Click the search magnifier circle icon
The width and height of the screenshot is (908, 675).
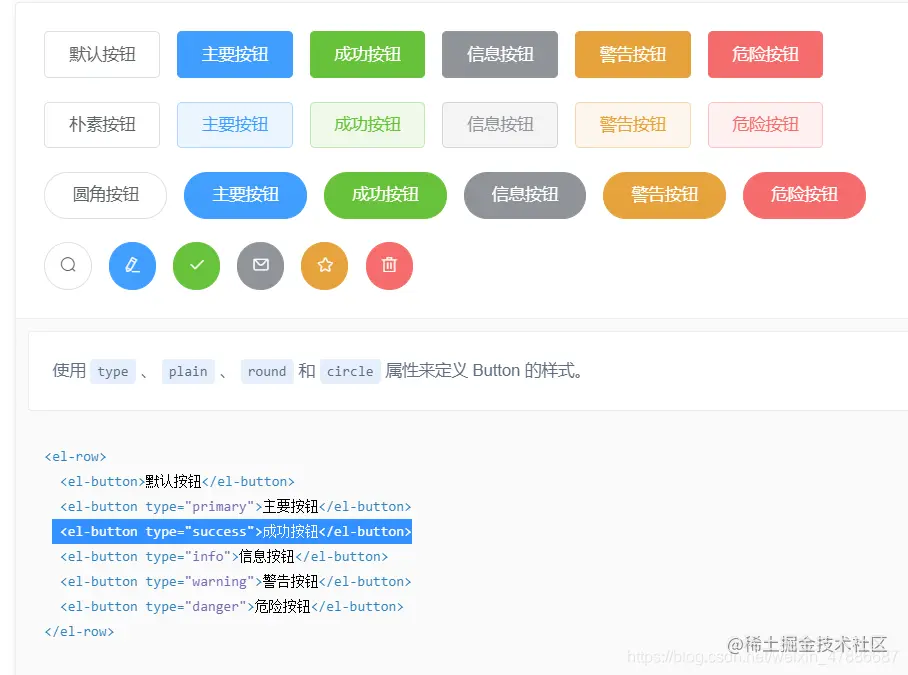[68, 265]
